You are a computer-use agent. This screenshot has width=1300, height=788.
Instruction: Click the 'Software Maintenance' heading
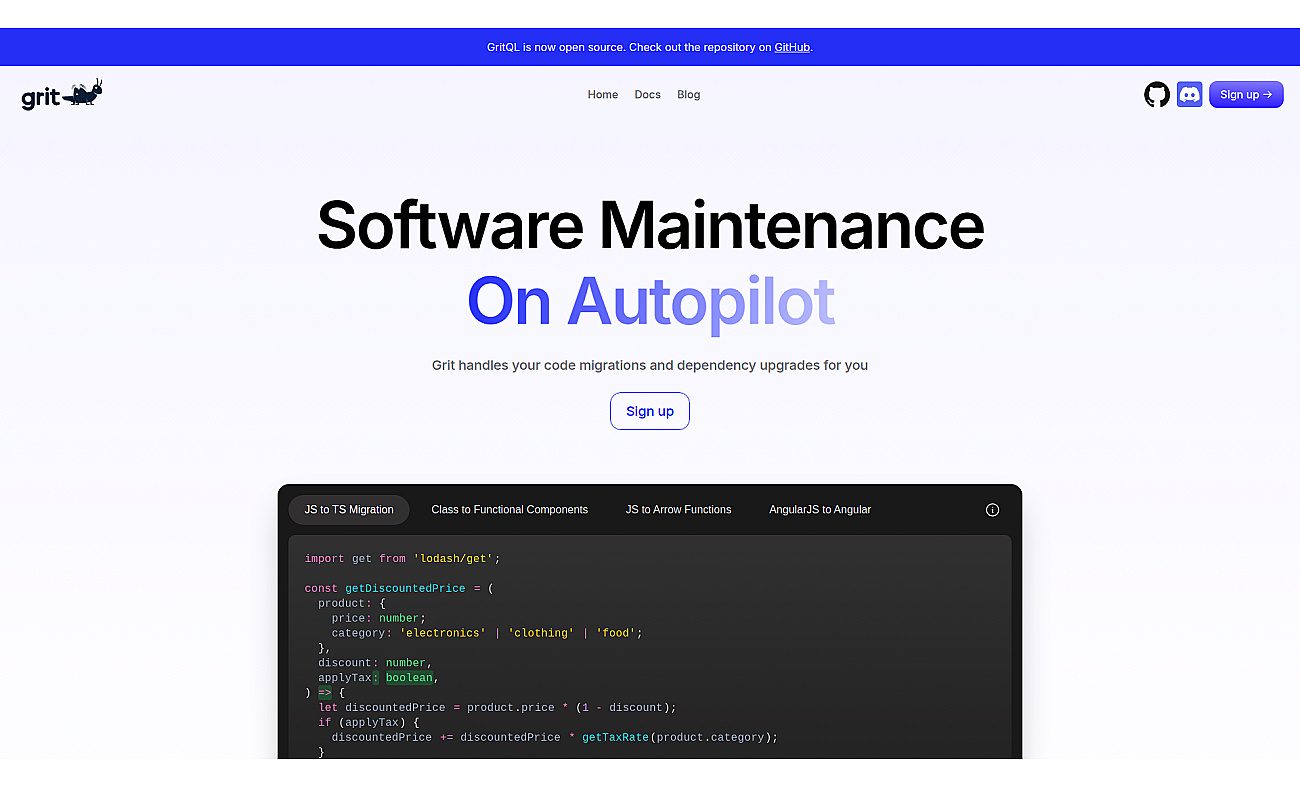650,225
